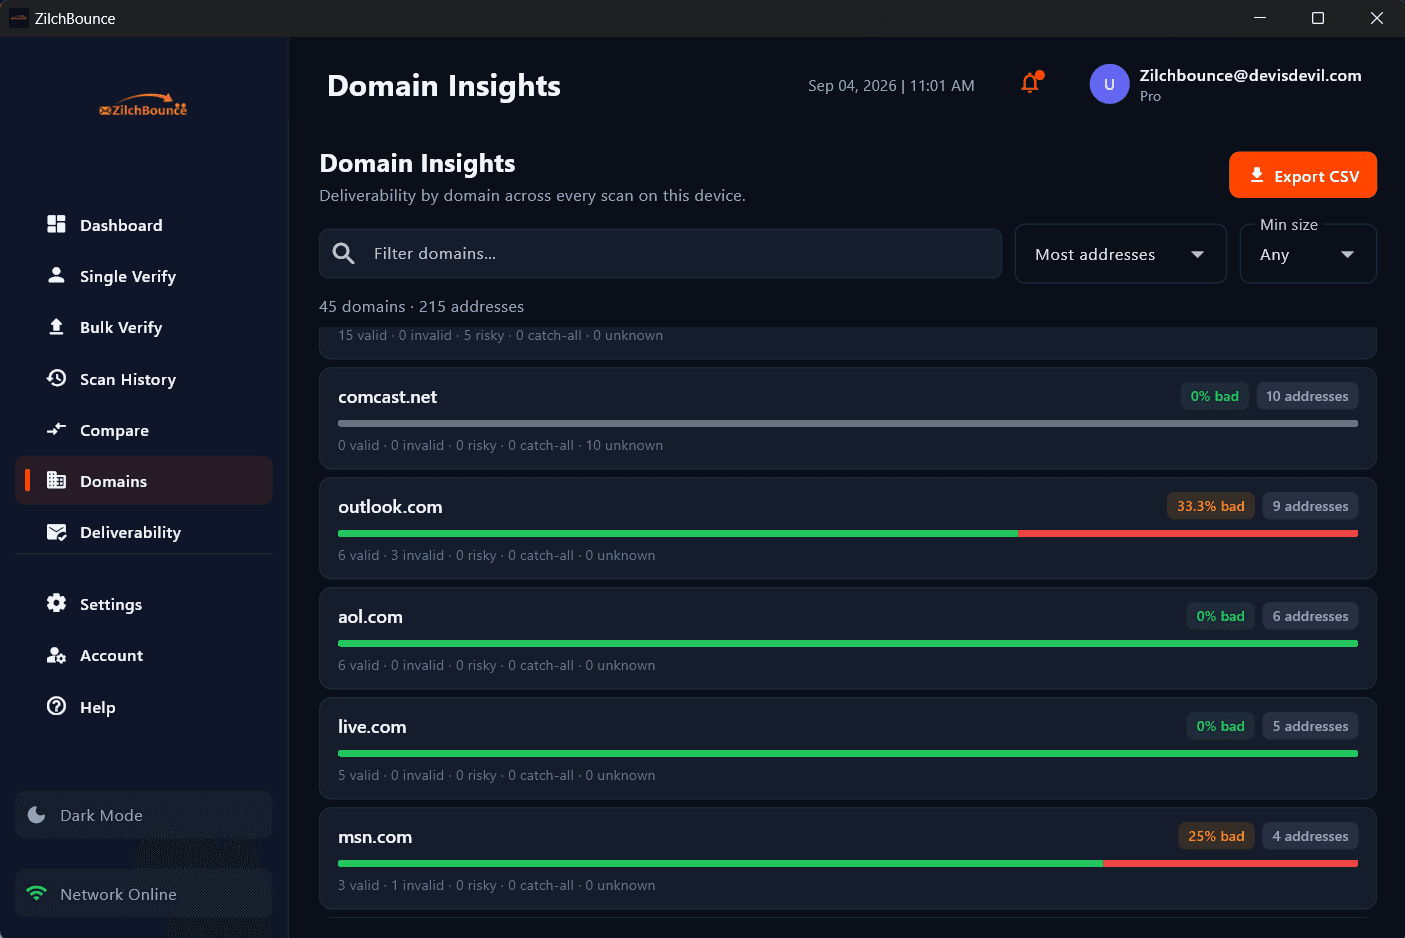1405x938 pixels.
Task: Click the user avatar U circle
Action: (x=1109, y=84)
